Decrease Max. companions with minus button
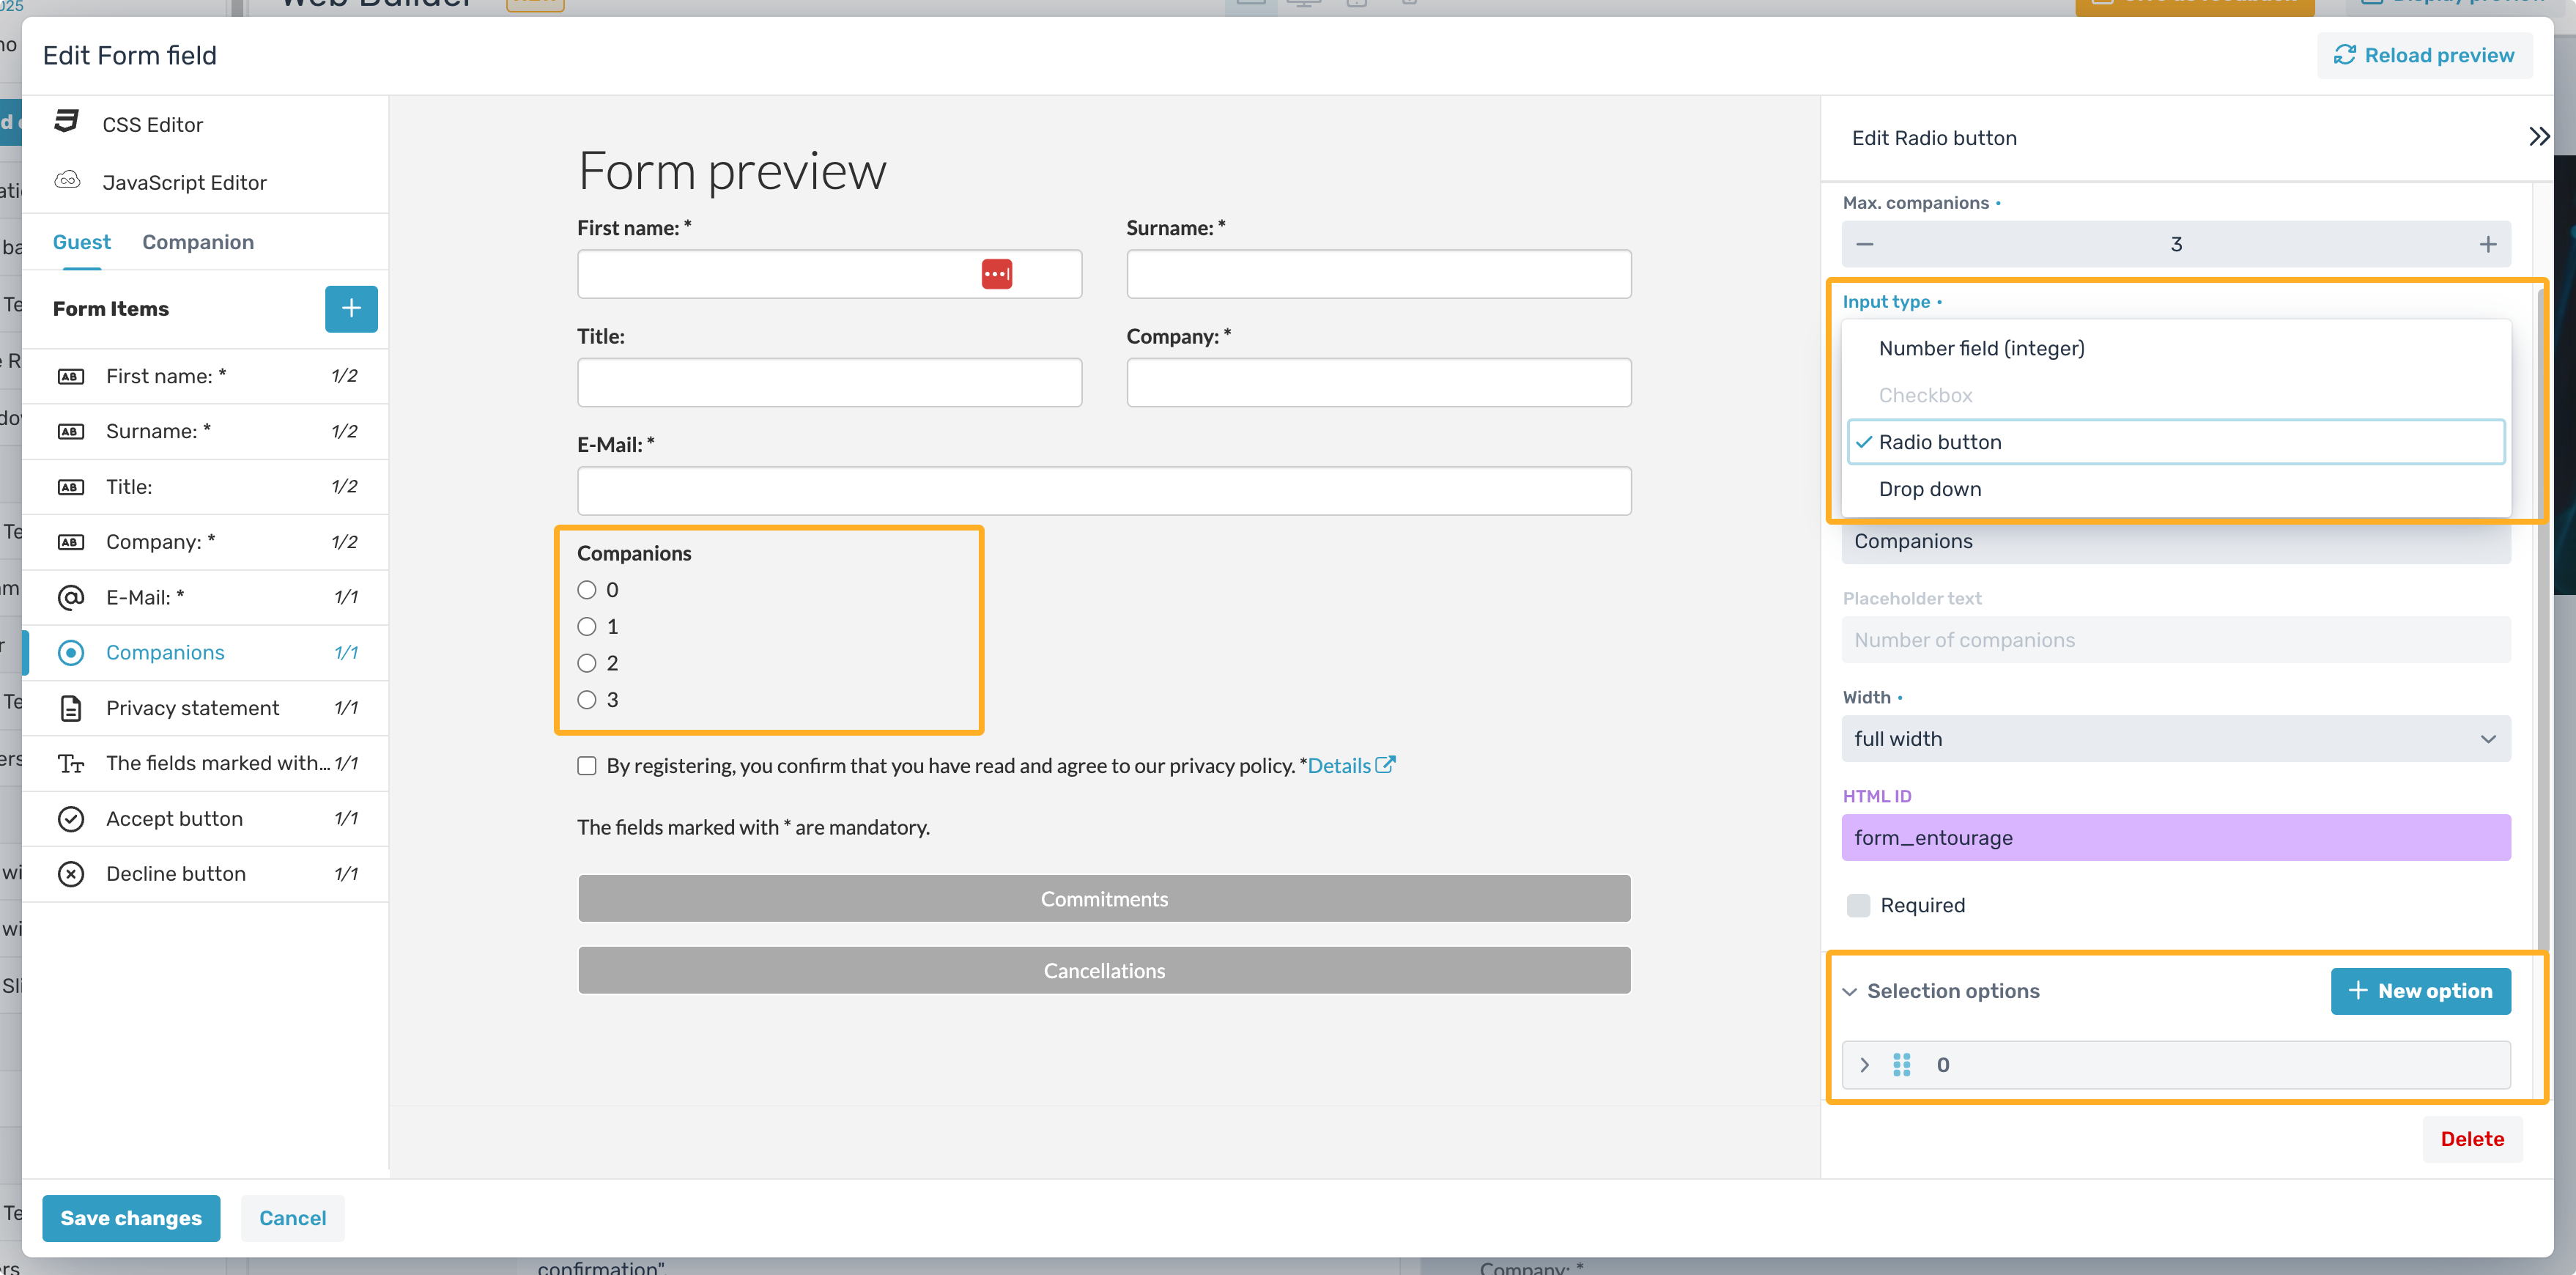Image resolution: width=2576 pixels, height=1275 pixels. [1864, 243]
